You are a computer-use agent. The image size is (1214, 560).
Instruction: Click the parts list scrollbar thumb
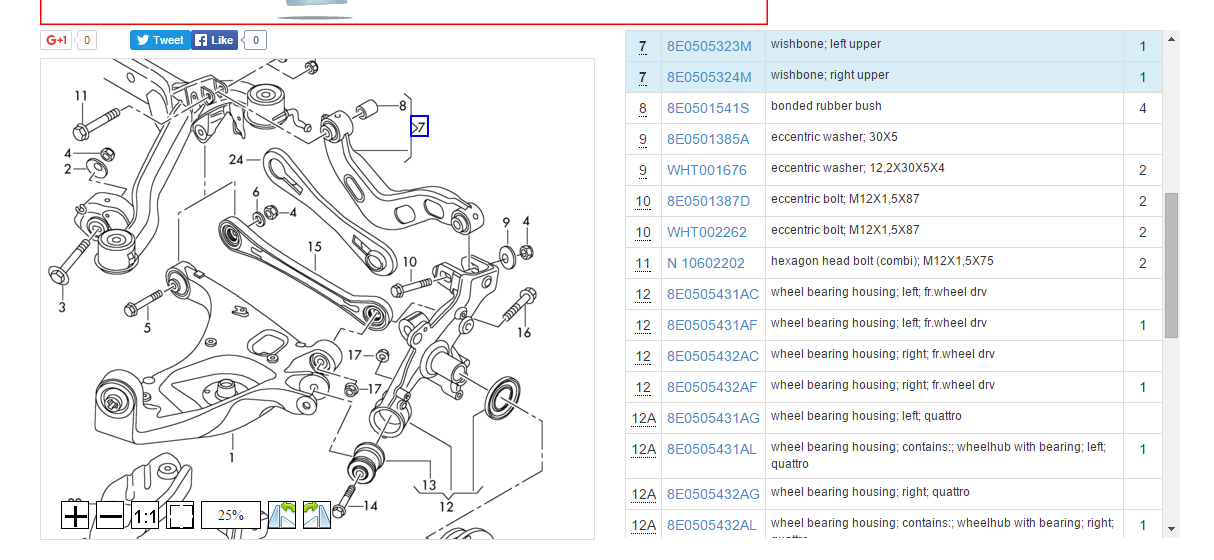[1171, 264]
